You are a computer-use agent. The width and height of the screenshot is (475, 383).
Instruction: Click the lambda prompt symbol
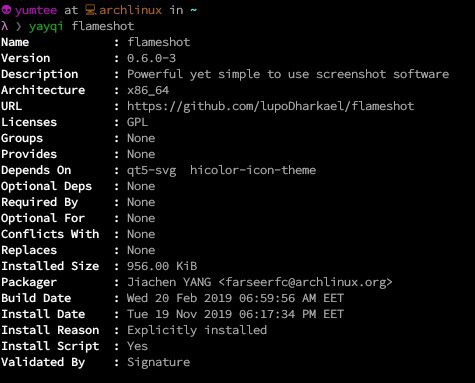[4, 26]
